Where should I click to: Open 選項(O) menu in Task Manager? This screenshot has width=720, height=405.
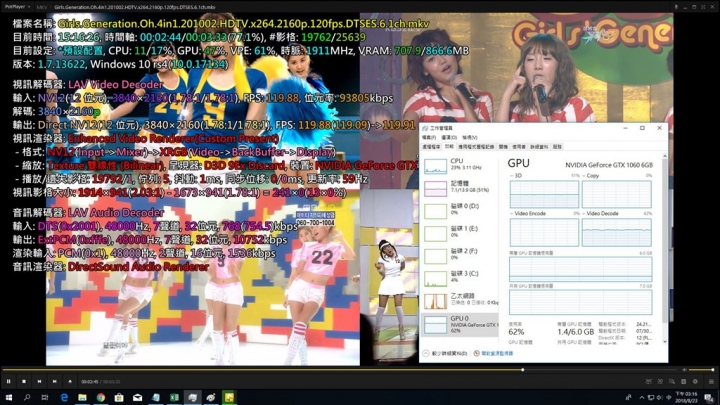click(x=449, y=137)
